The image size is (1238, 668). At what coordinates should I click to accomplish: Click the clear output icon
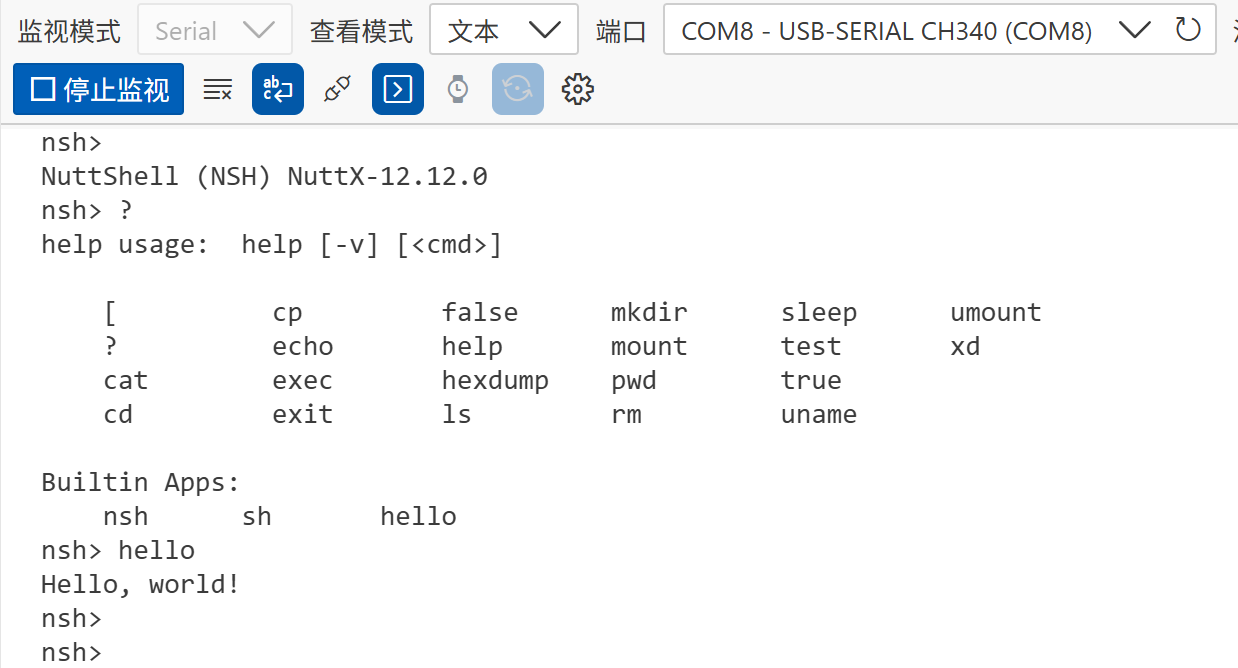(217, 90)
